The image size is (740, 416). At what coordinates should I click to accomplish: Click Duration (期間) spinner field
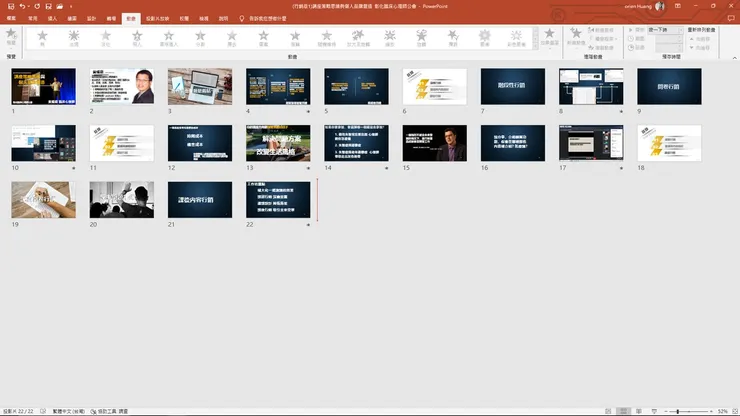coord(669,39)
